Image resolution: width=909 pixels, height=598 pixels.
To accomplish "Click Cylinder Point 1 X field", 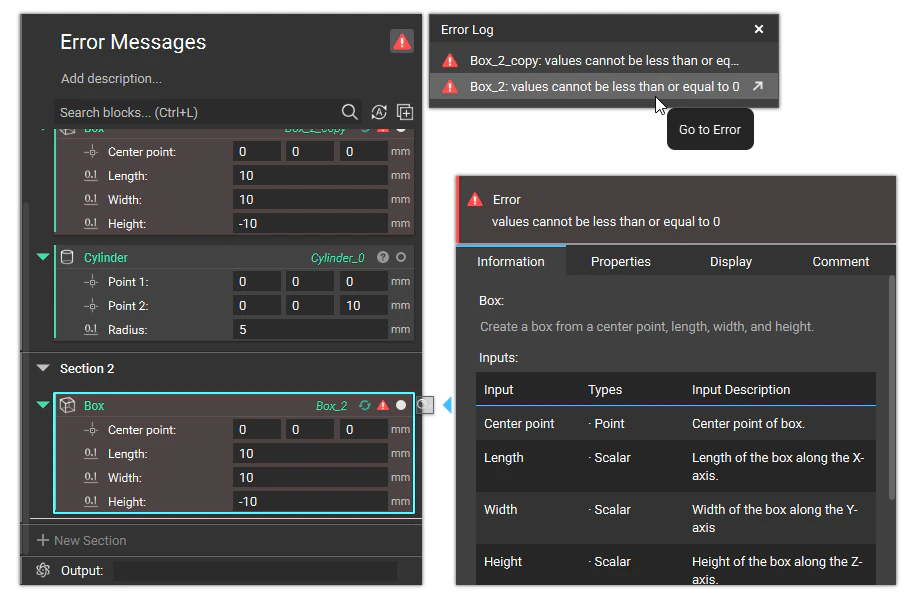I will pyautogui.click(x=257, y=282).
